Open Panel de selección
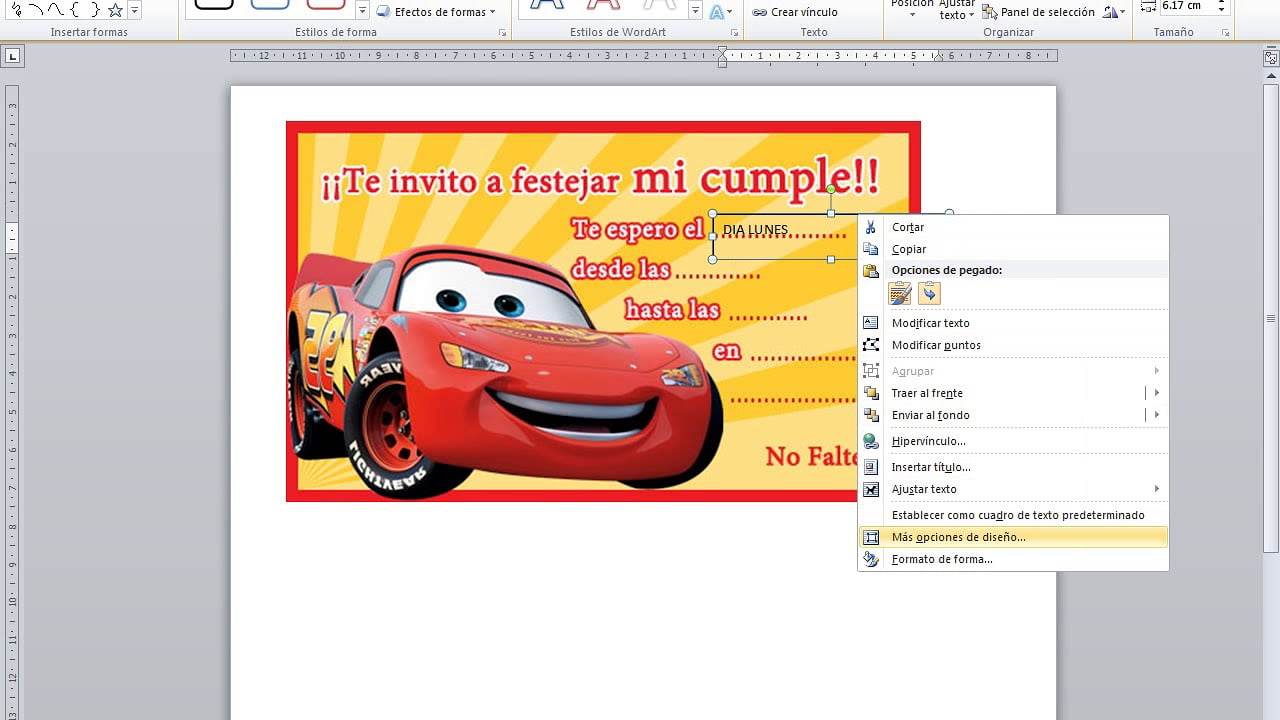Viewport: 1280px width, 720px height. (1038, 12)
